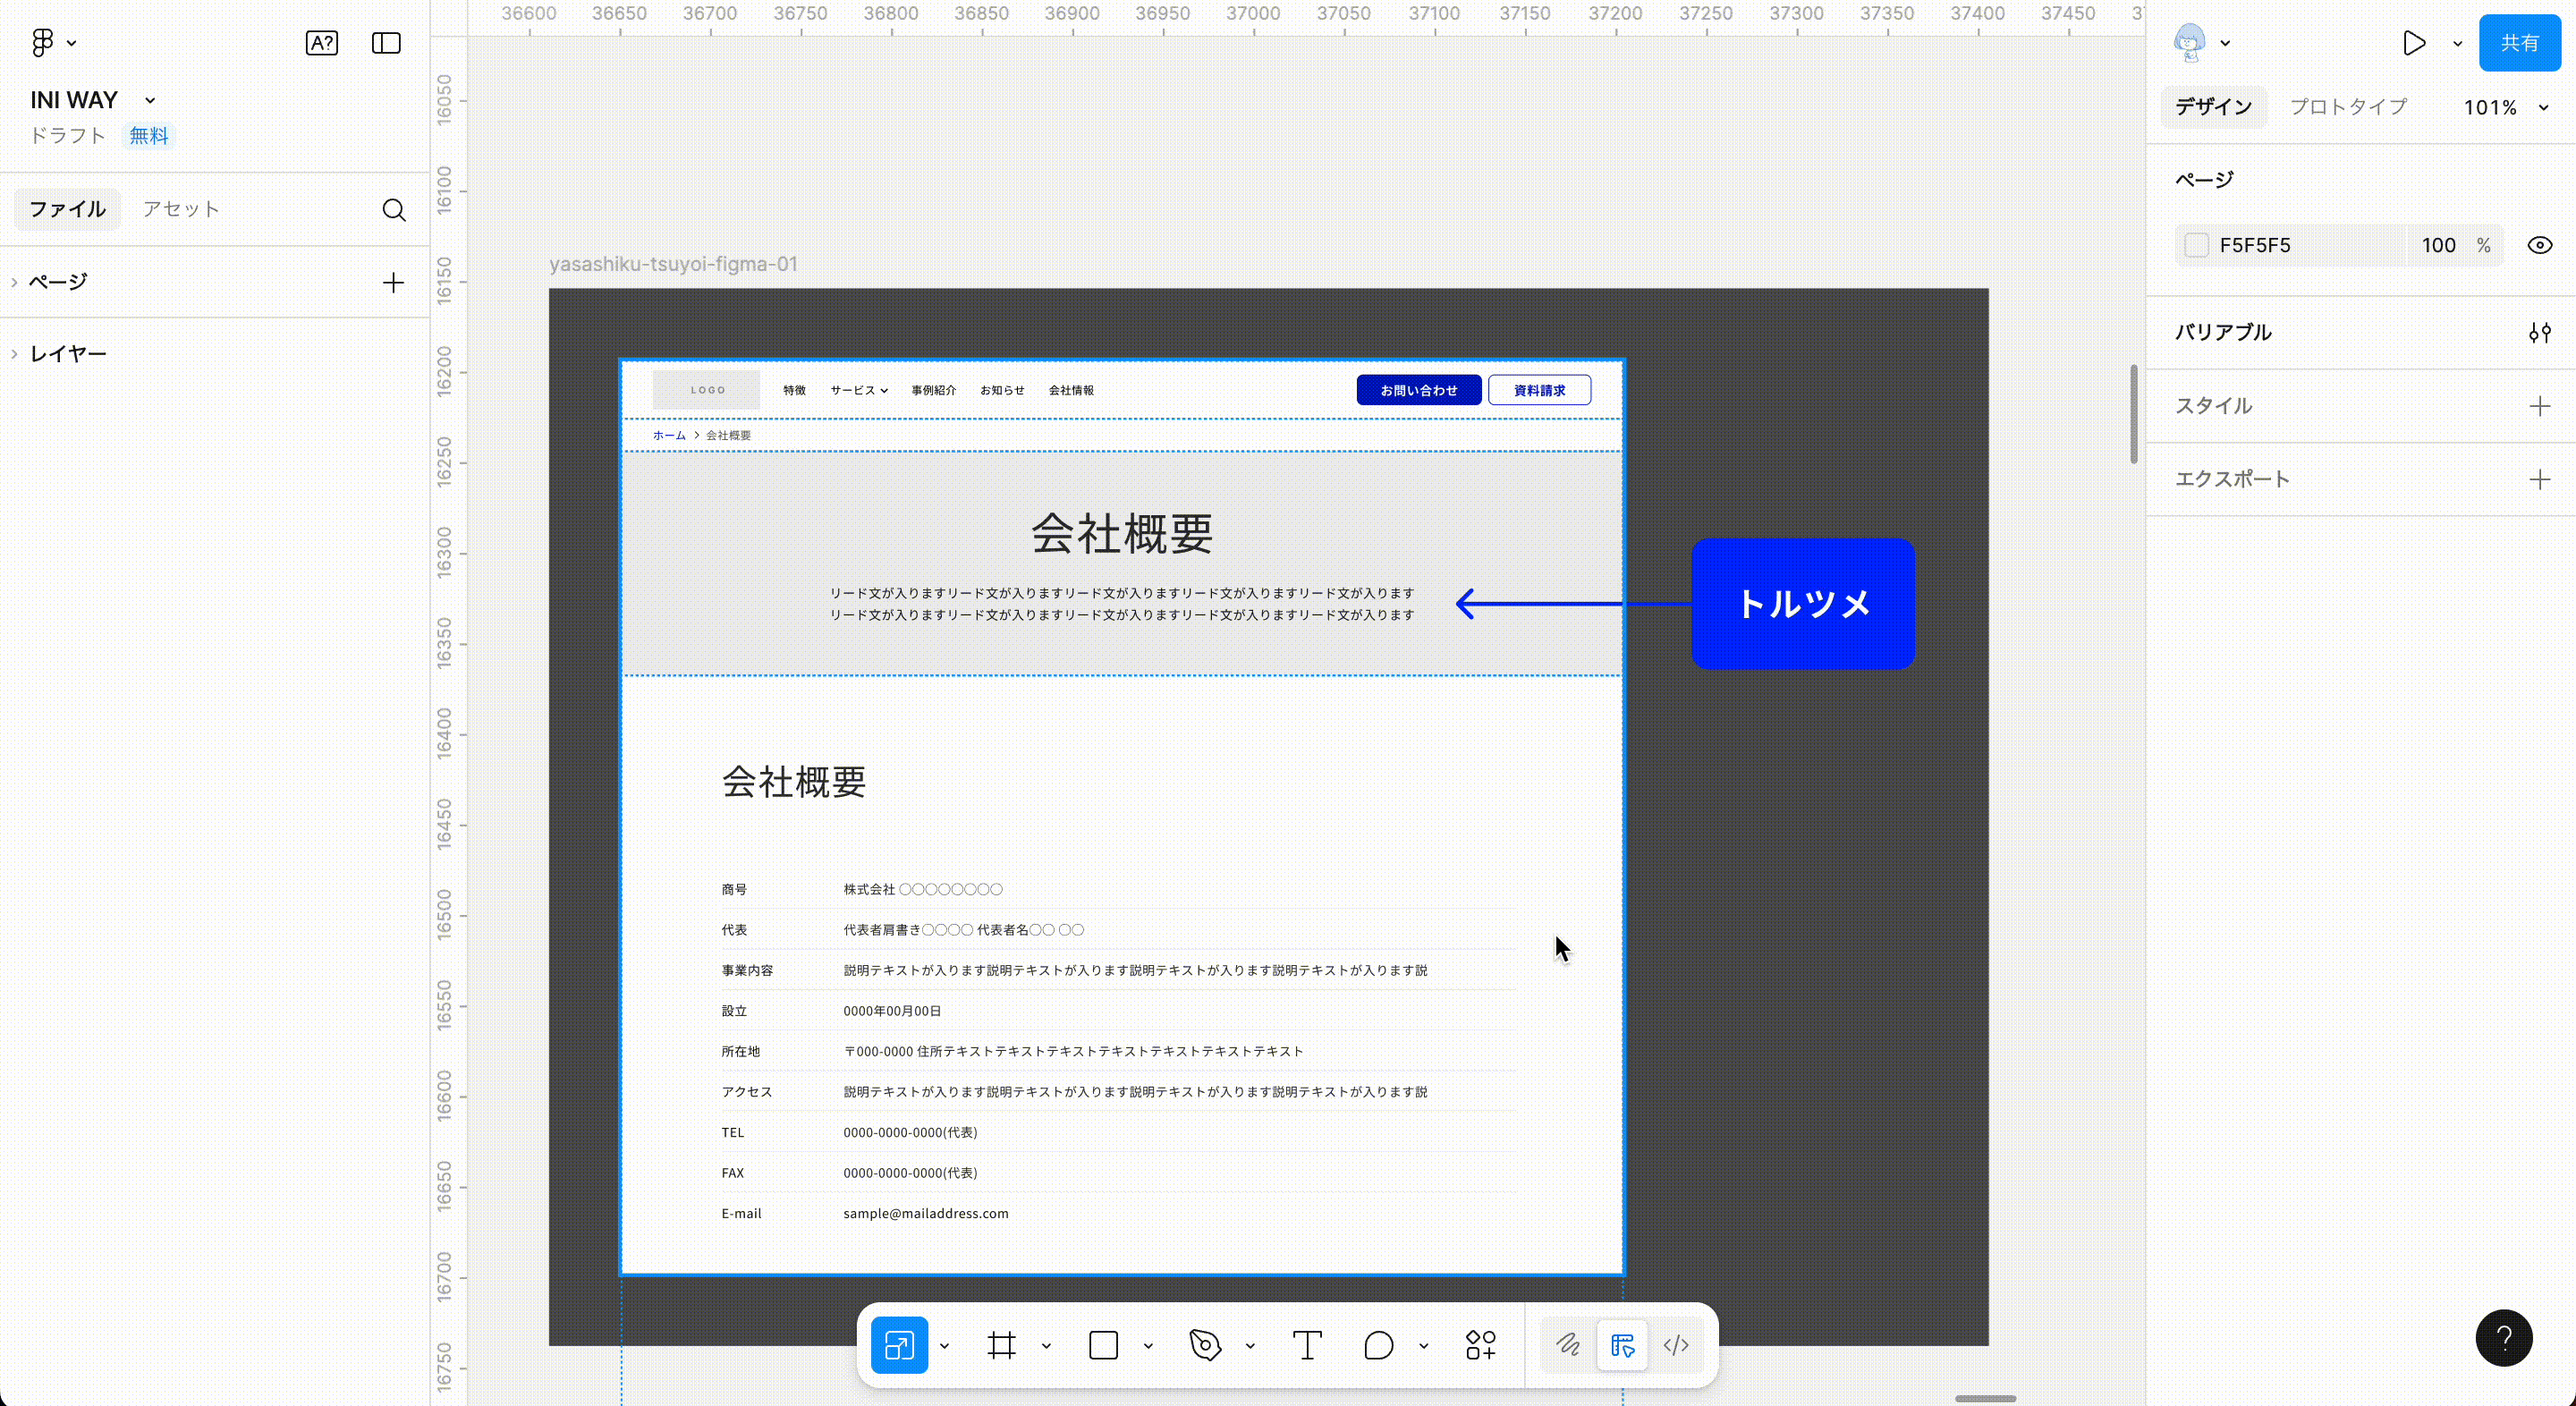Open the Actions components tool
This screenshot has height=1406, width=2576.
[1480, 1345]
